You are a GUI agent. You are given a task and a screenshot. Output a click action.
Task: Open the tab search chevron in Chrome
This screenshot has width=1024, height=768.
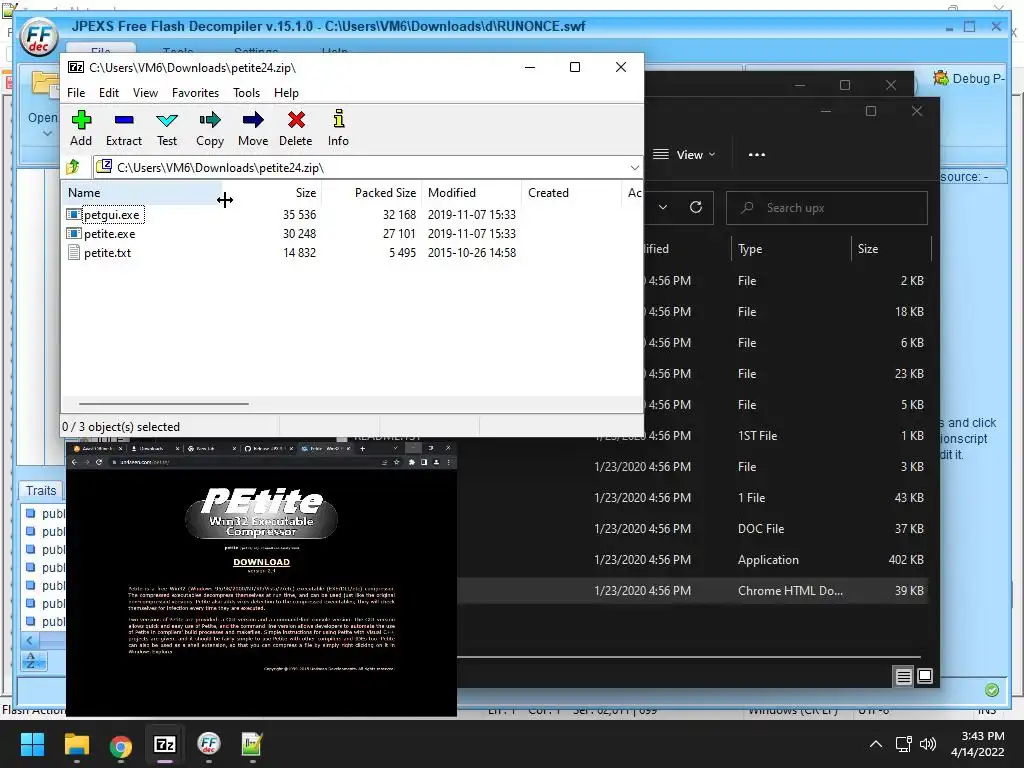click(x=395, y=449)
